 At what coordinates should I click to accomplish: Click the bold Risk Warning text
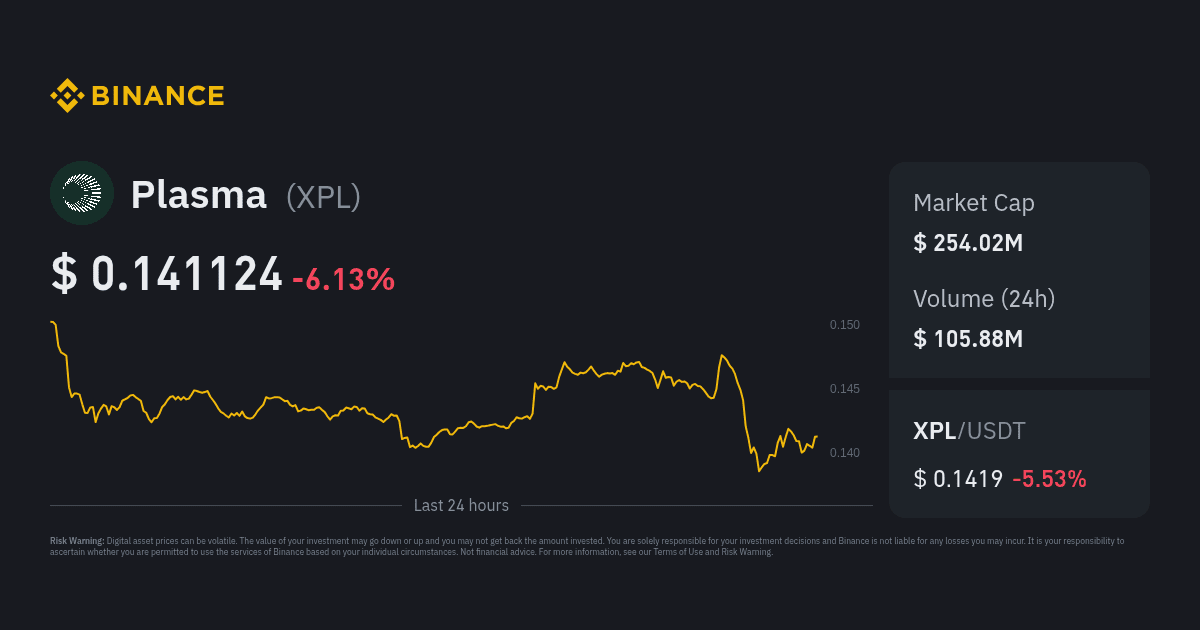77,541
